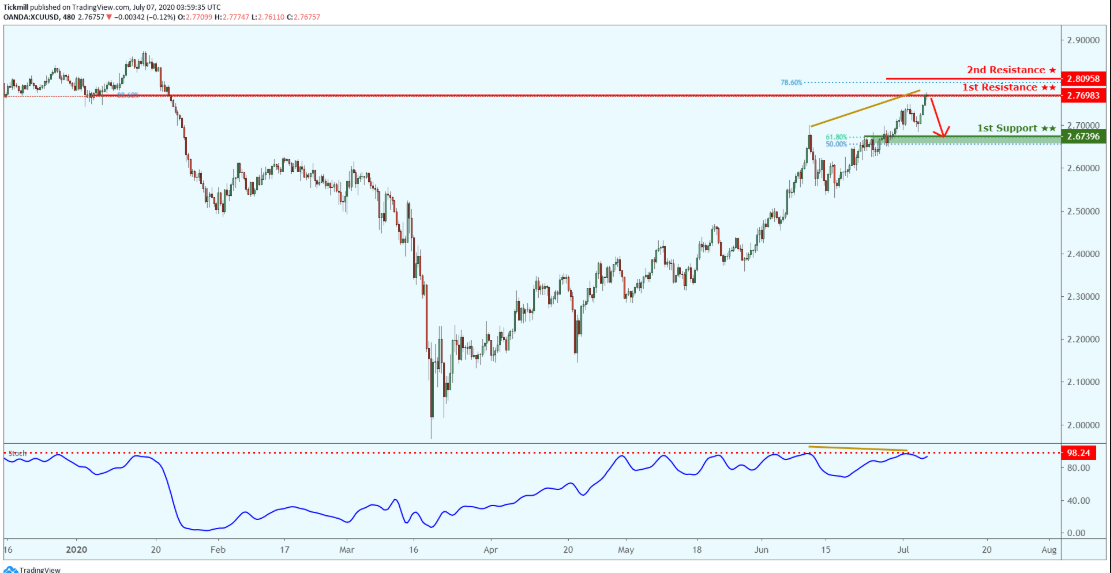Screen dimensions: 1111x573
Task: Click the 61.80% Fibonacci label
Action: (x=837, y=137)
